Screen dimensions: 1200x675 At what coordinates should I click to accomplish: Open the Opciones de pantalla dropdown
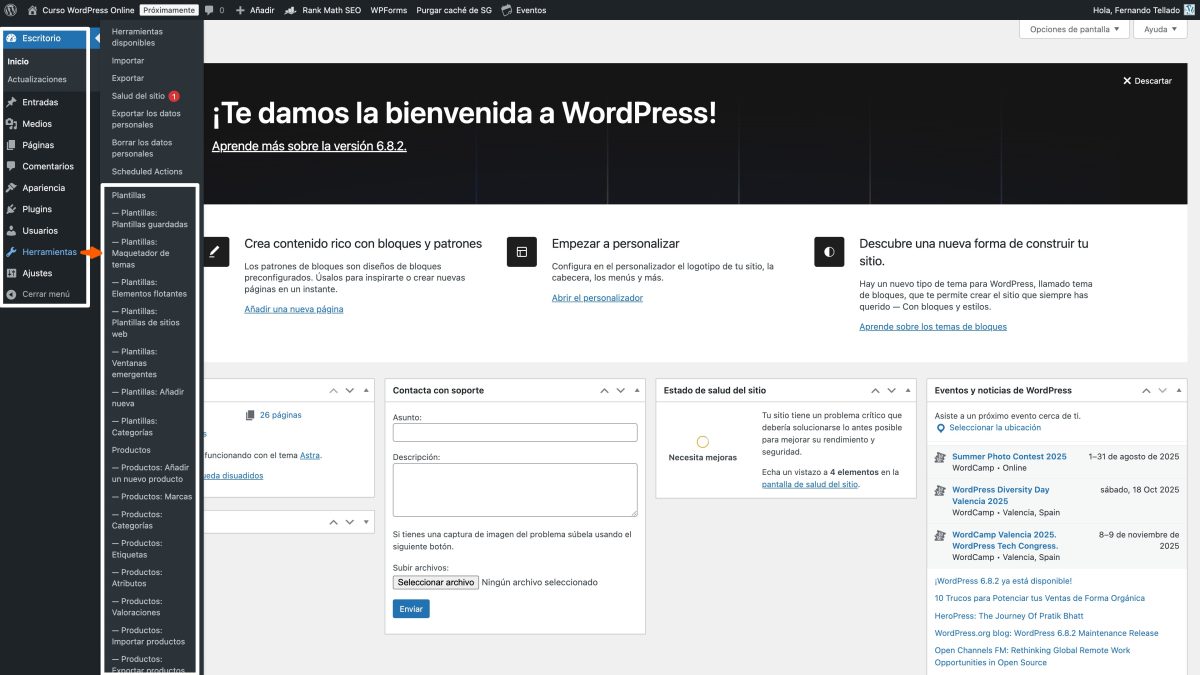[1074, 29]
